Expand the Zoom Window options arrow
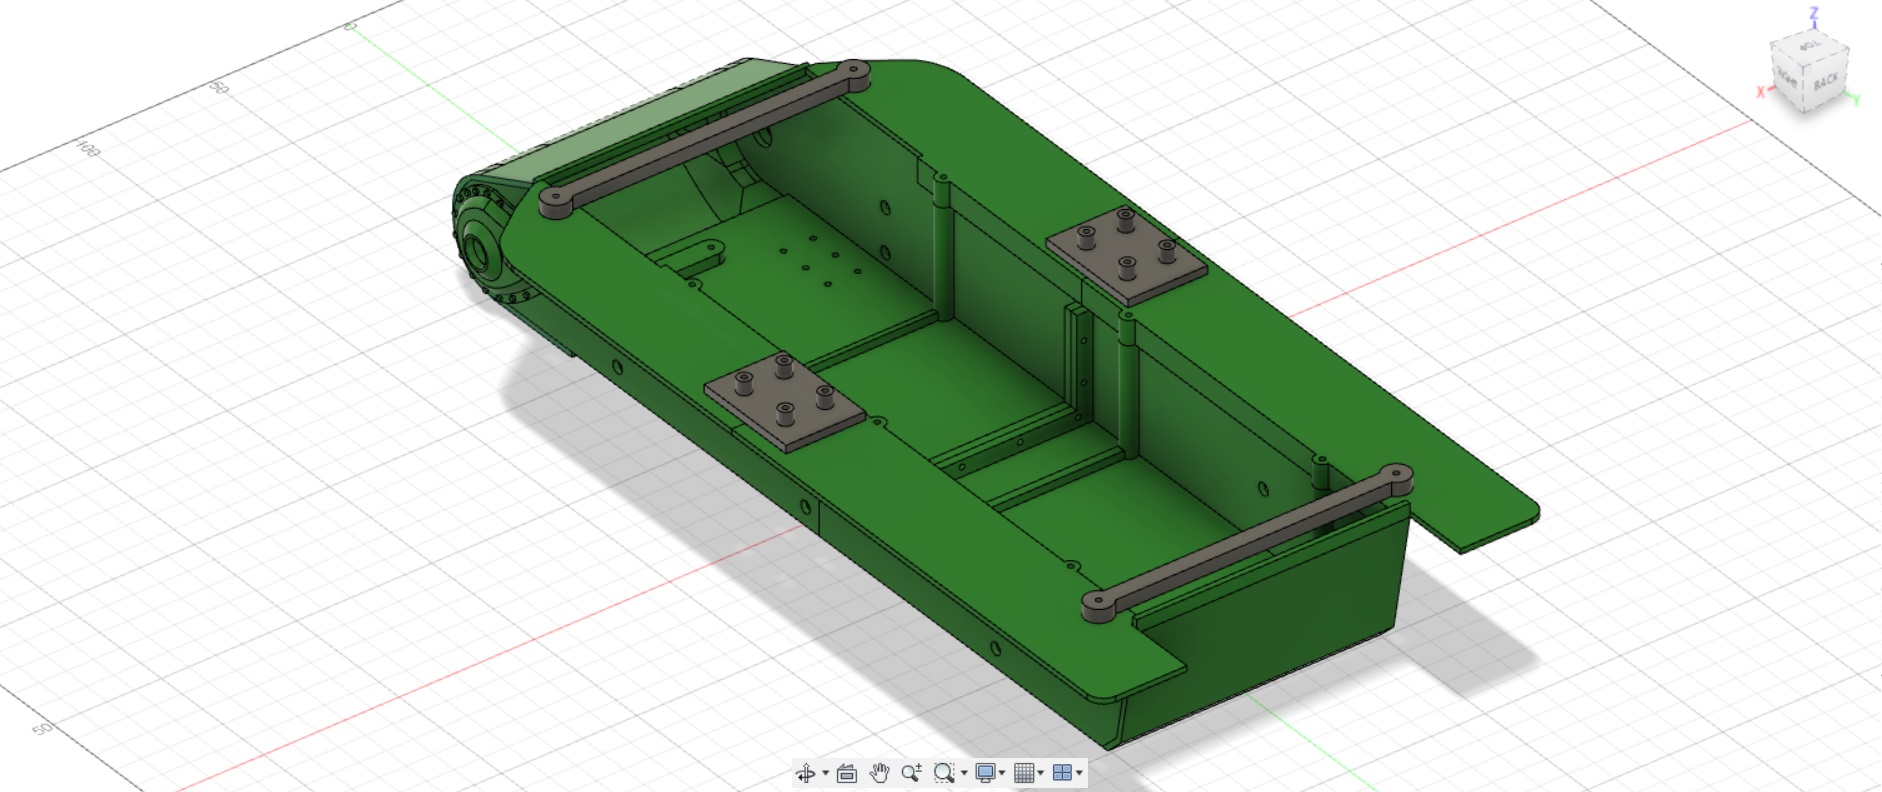Screen dimensions: 1882x792 [x=964, y=773]
